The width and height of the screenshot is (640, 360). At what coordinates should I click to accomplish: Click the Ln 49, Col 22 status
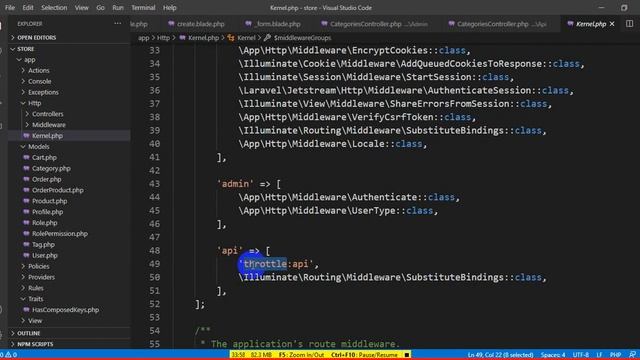500,355
